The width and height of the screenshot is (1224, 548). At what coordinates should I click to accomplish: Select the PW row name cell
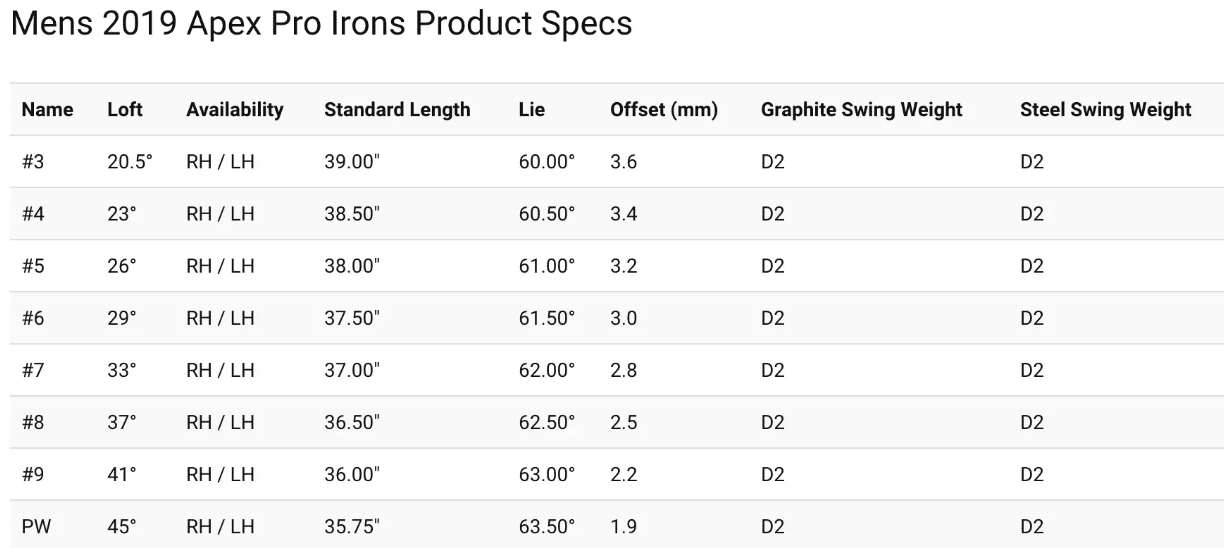[36, 526]
